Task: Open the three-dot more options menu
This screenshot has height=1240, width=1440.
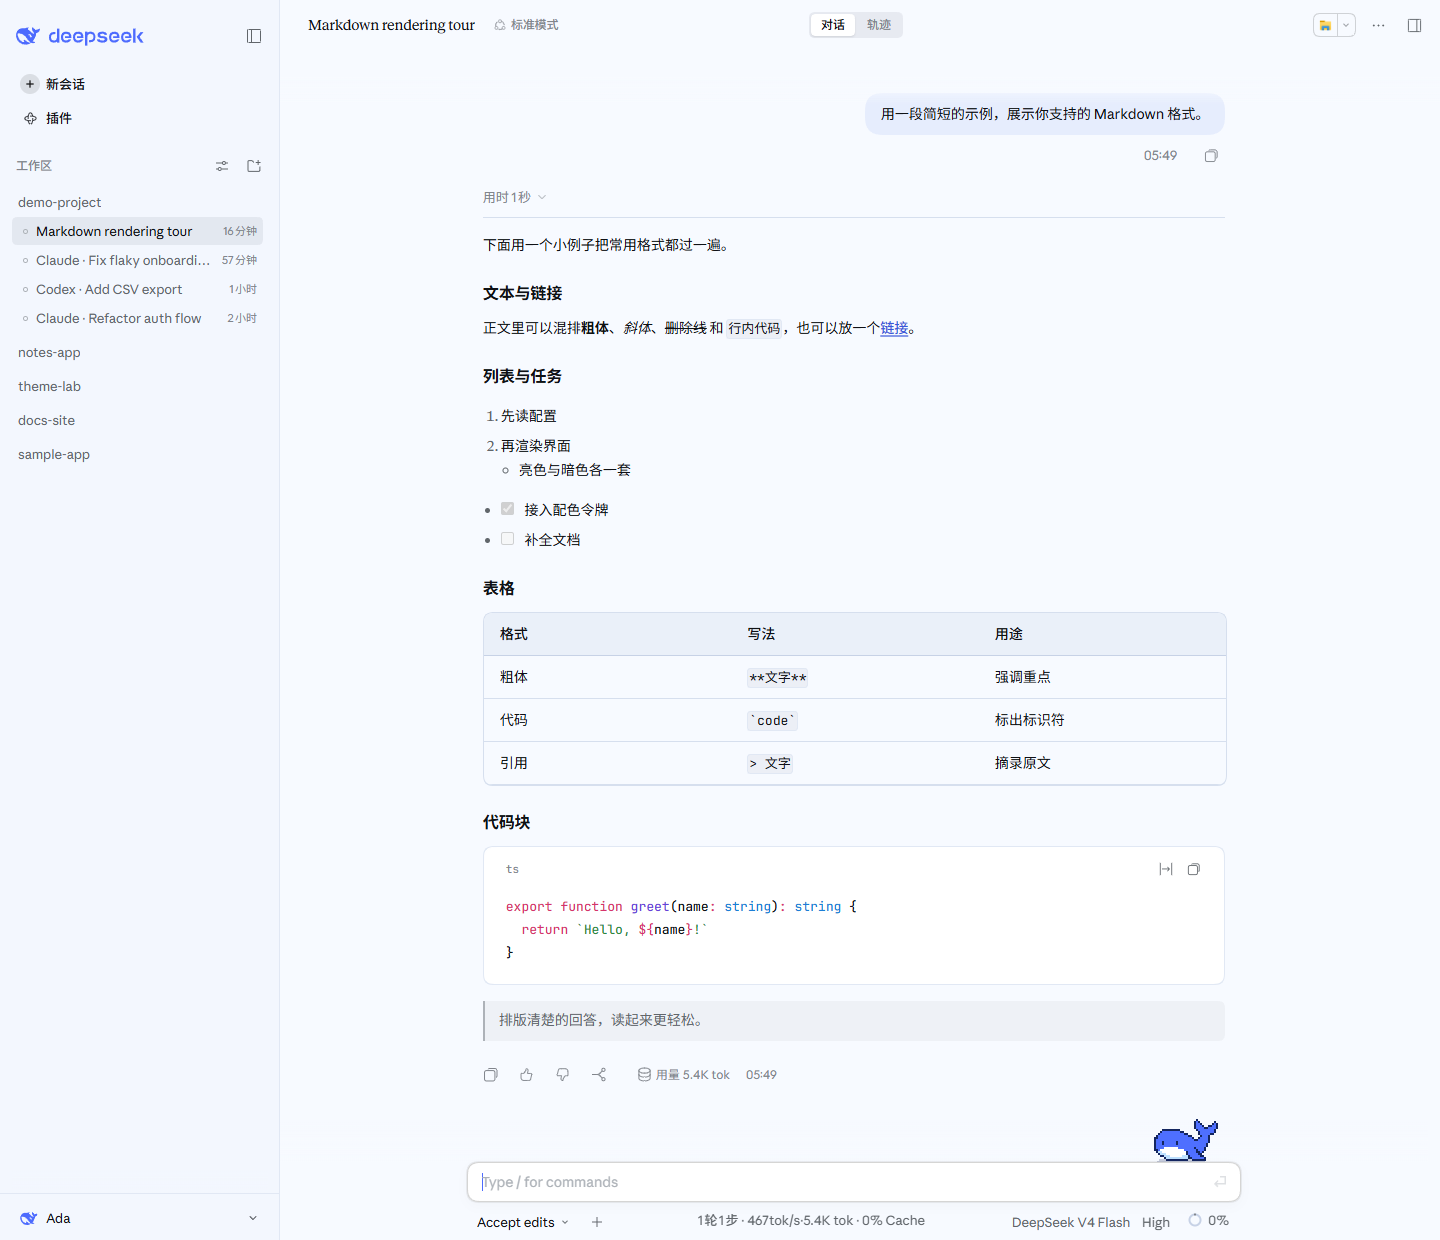Action: point(1378,25)
